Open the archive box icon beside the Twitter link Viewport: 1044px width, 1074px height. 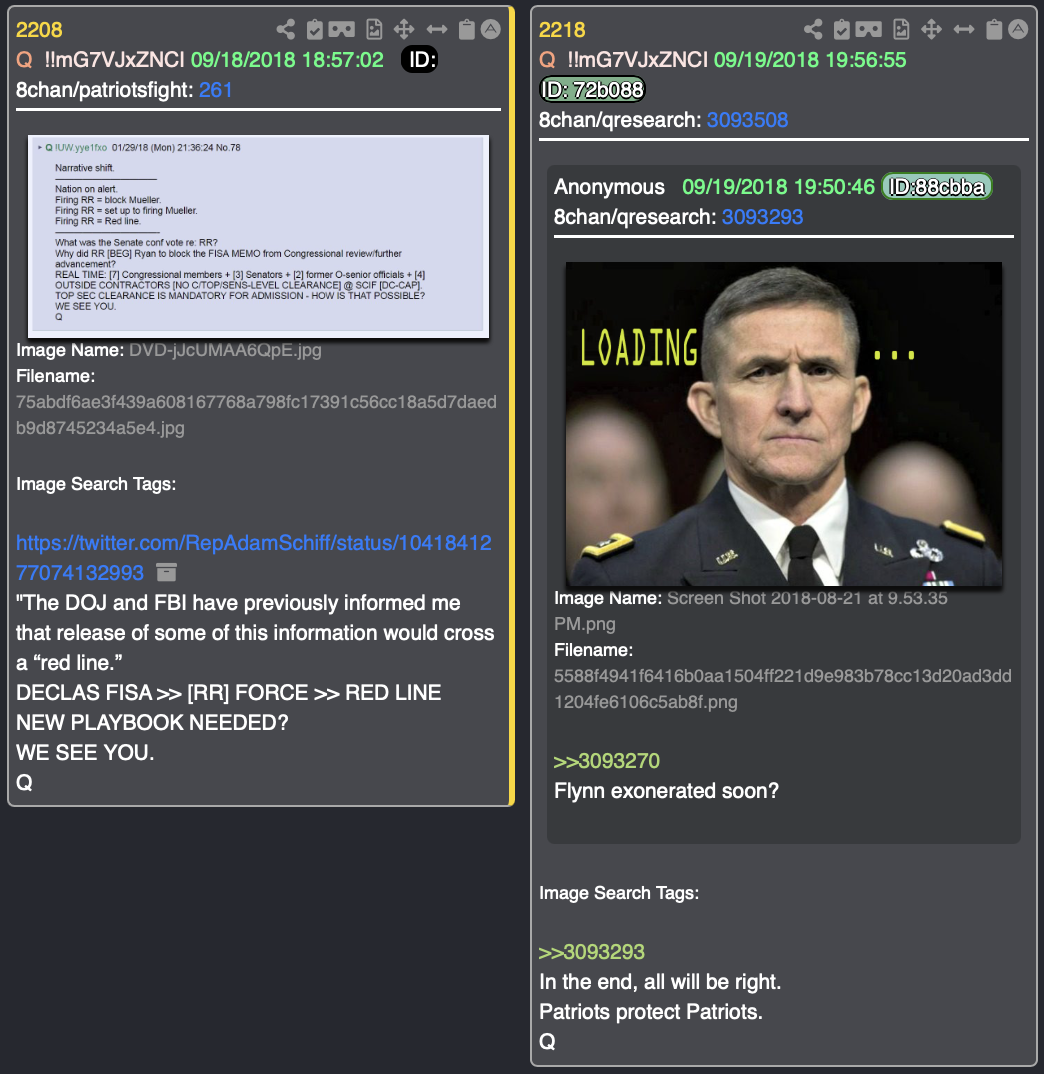coord(166,572)
